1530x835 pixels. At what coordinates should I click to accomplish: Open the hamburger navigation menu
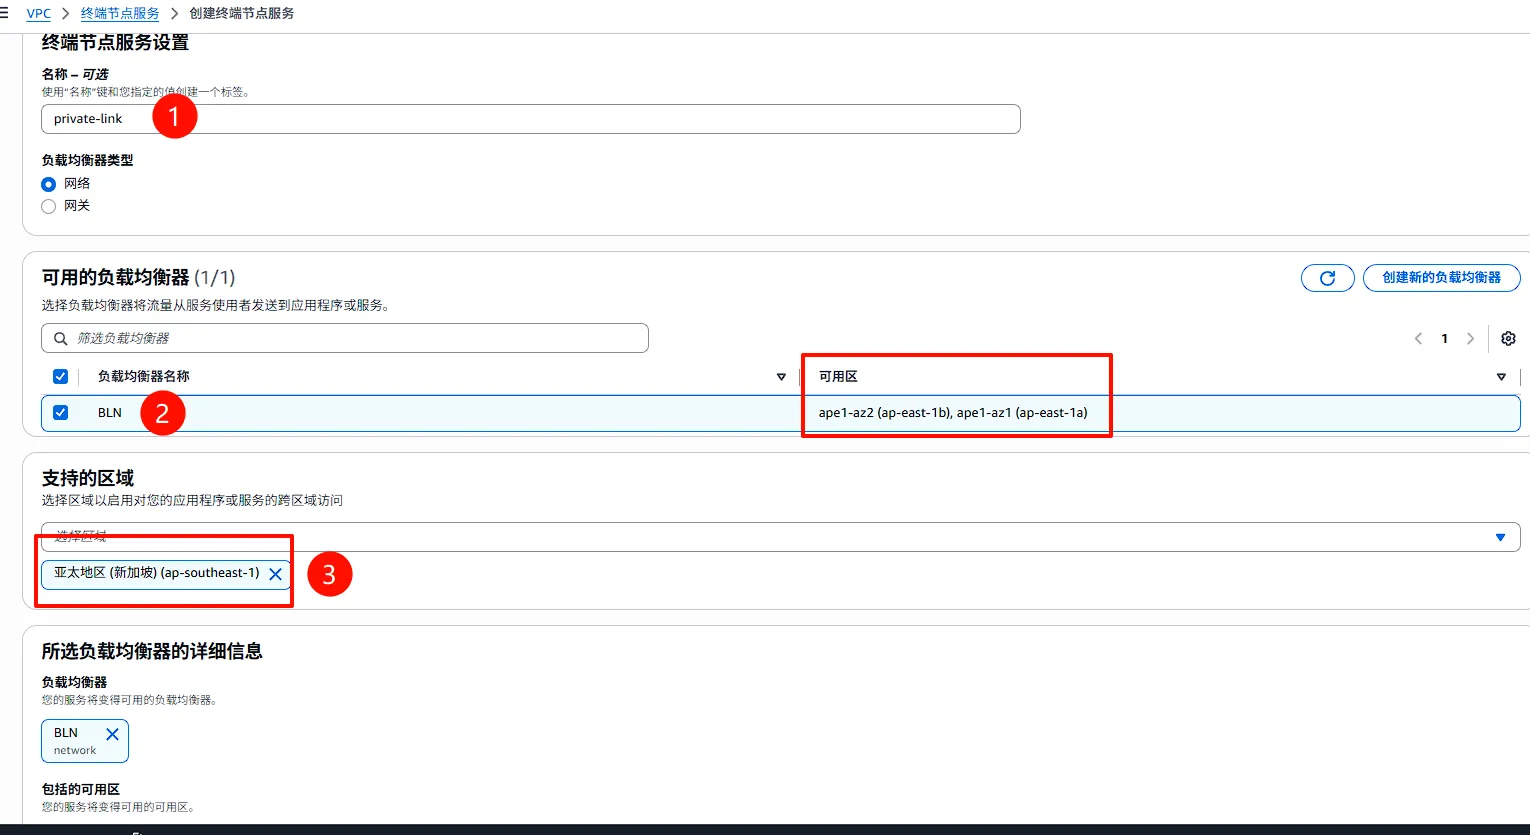pos(5,13)
